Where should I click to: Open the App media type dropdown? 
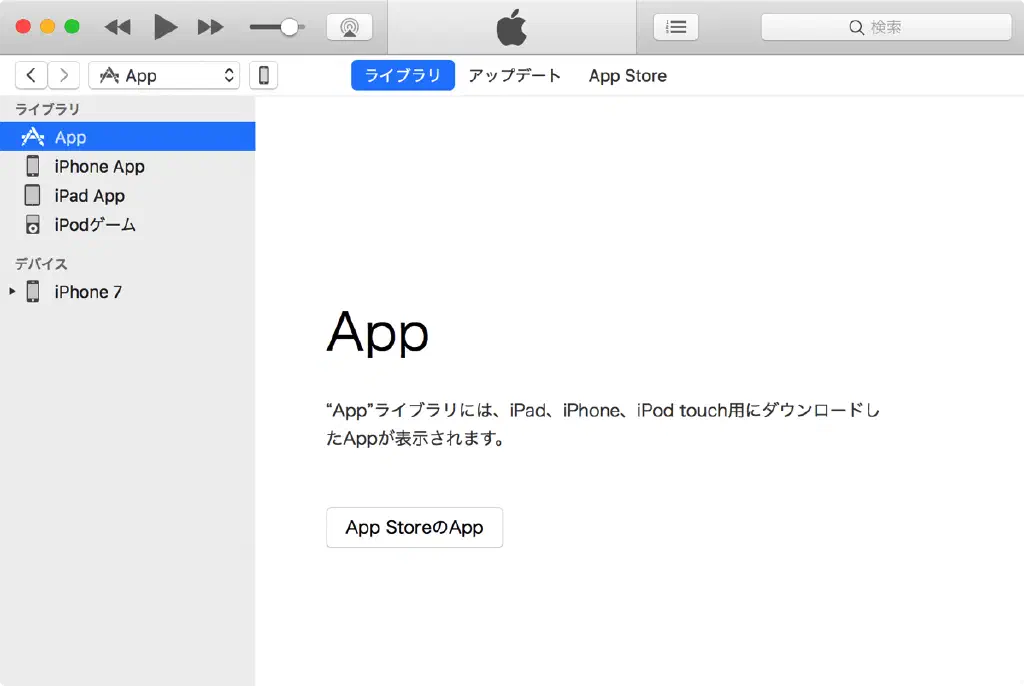click(x=164, y=75)
